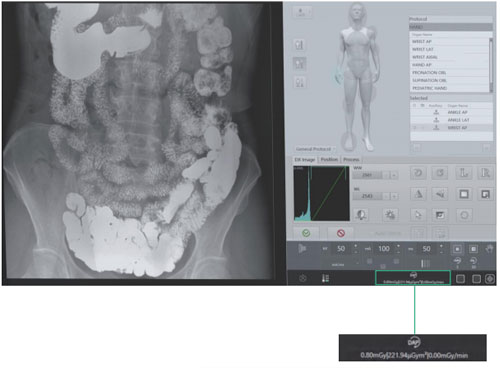Choose highlighted WRIST AP in Selected list
Viewport: 500px width, 368px height.
tap(451, 128)
